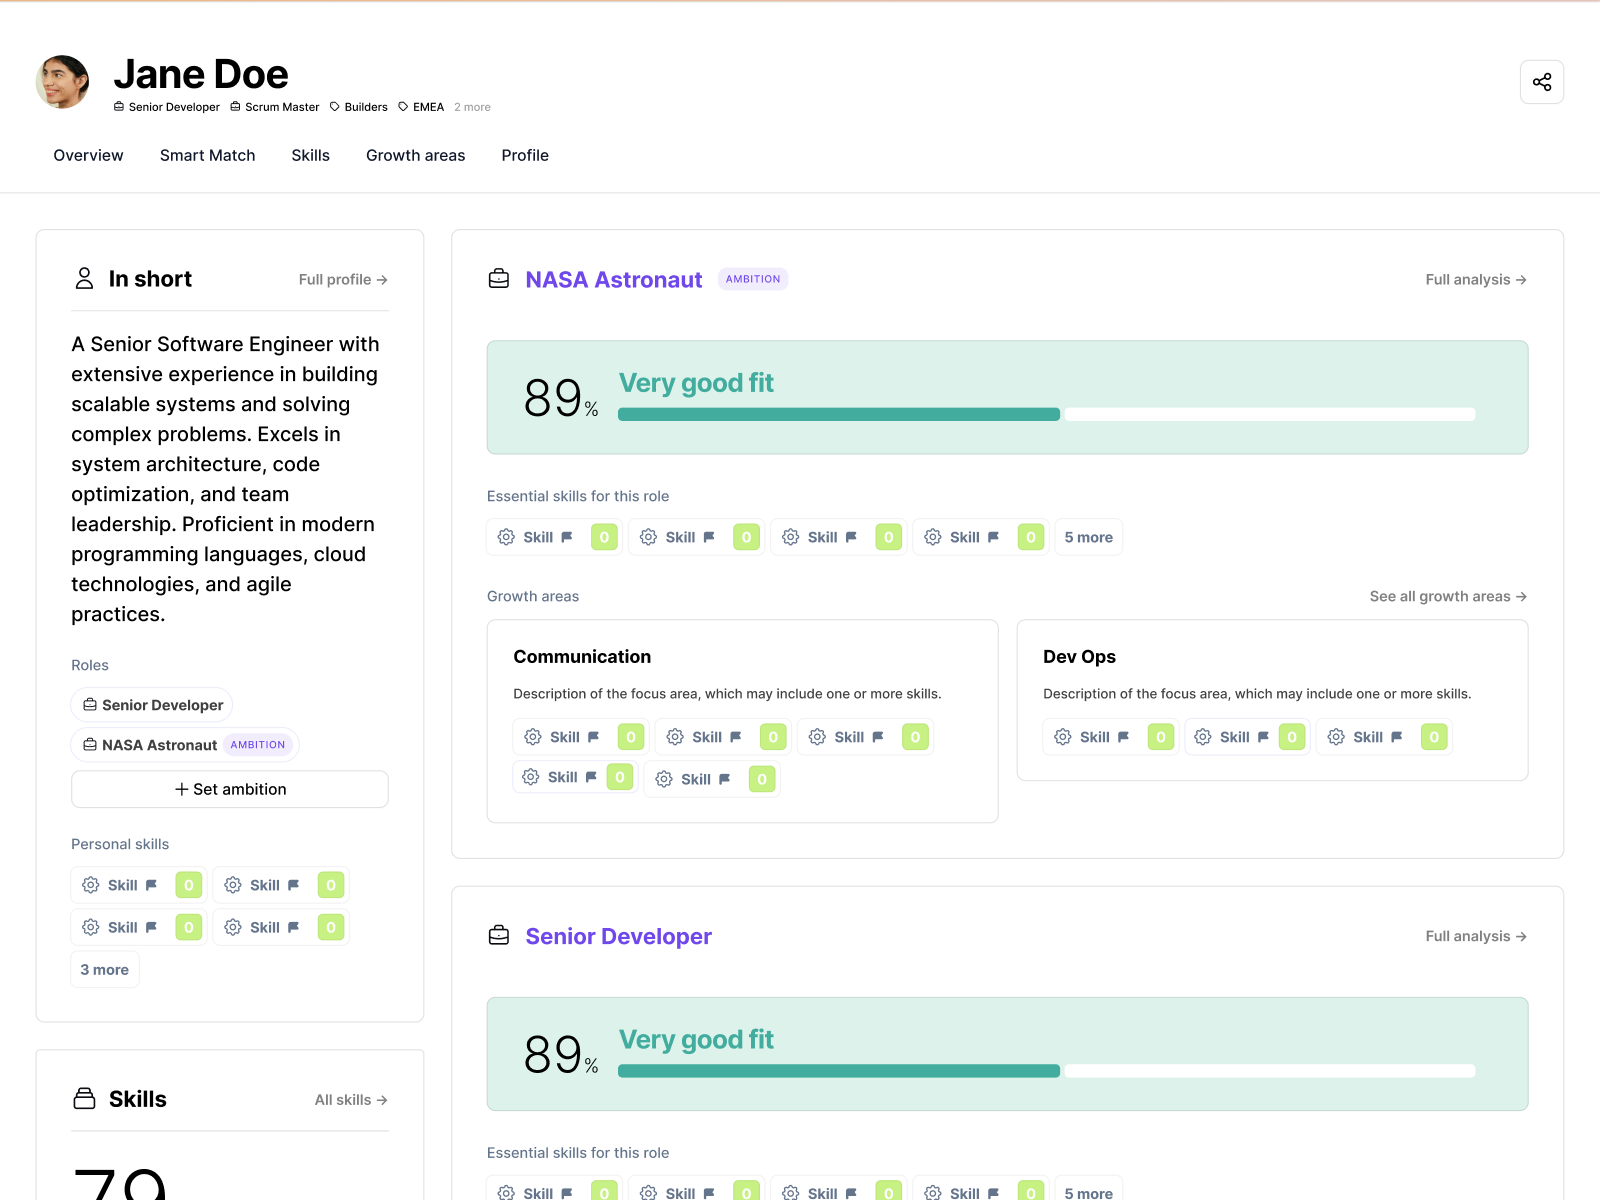Expand the '2 more' tags in header
This screenshot has height=1200, width=1600.
(472, 107)
